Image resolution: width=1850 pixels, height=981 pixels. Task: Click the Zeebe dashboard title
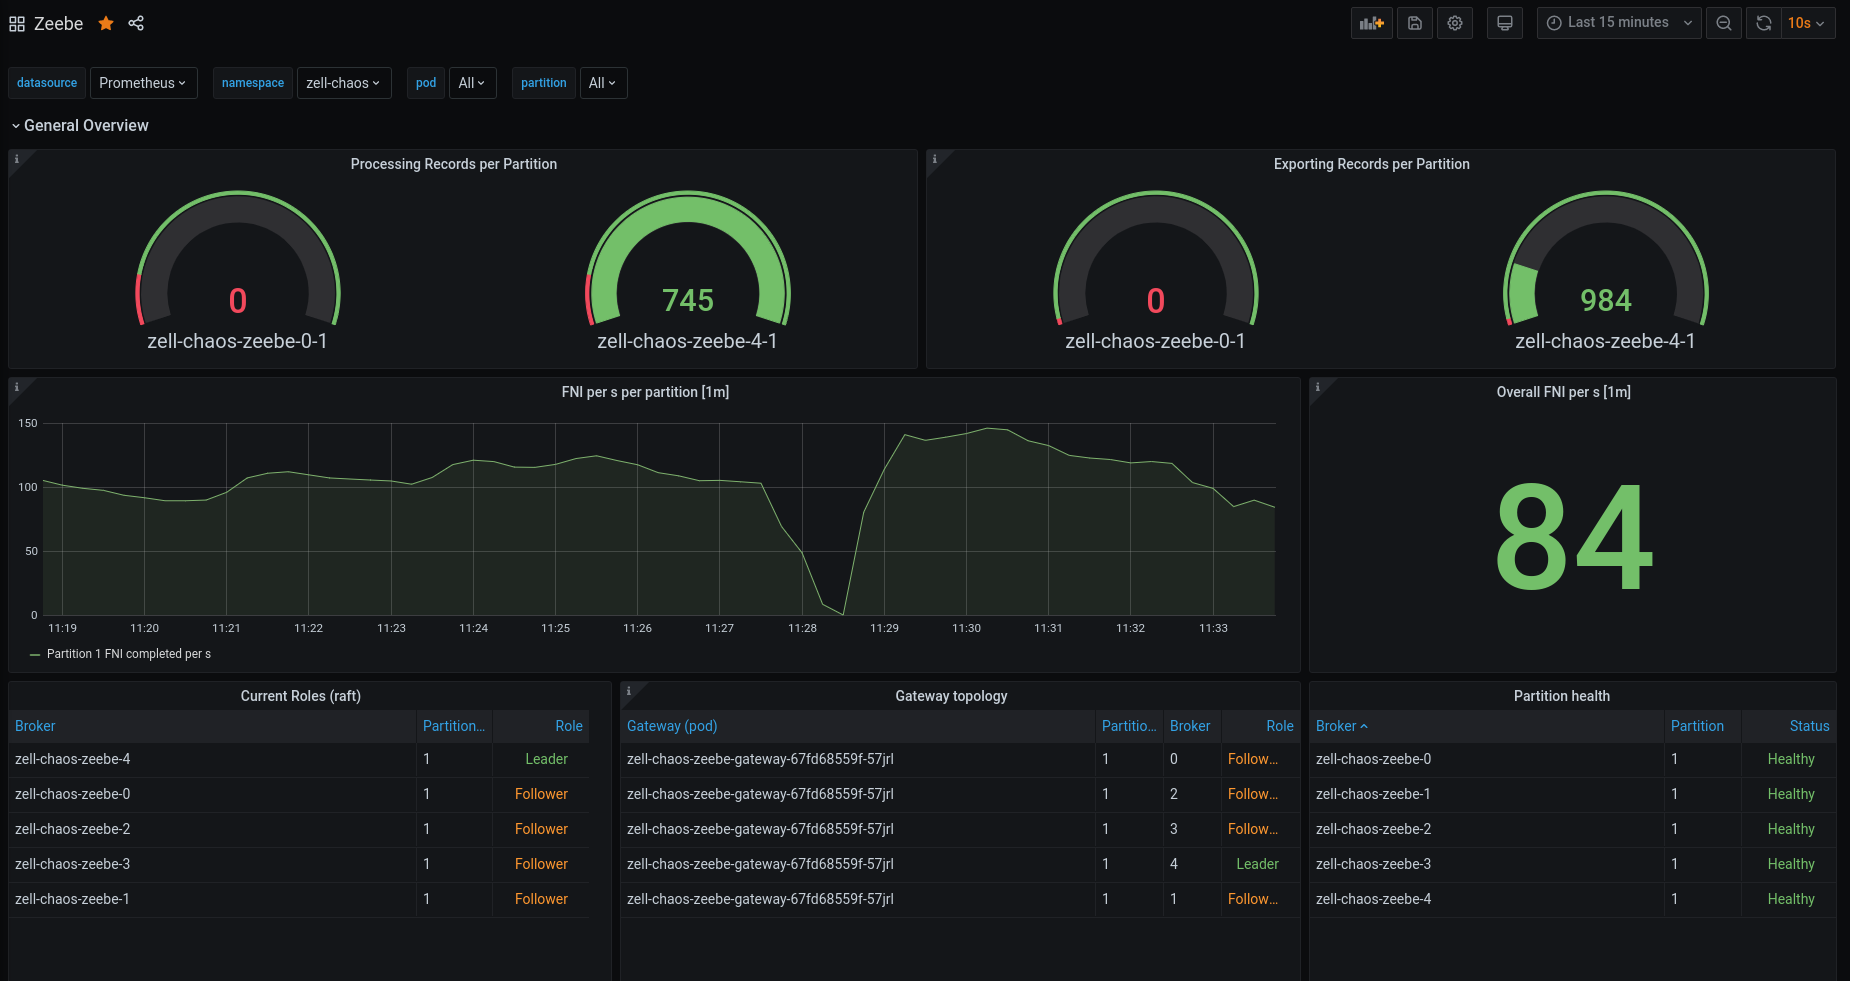[59, 23]
